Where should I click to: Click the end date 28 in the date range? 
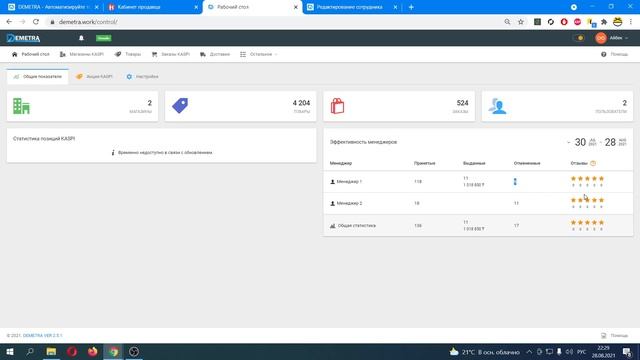tap(610, 142)
